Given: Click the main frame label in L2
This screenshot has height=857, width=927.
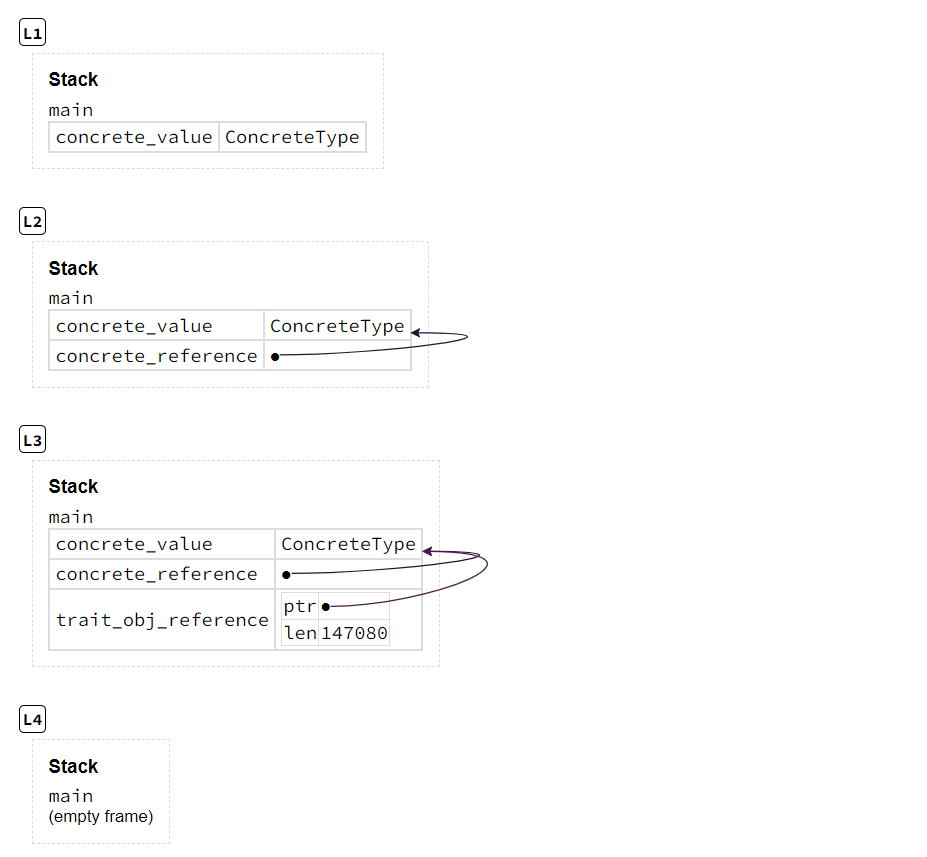Looking at the screenshot, I should [71, 298].
